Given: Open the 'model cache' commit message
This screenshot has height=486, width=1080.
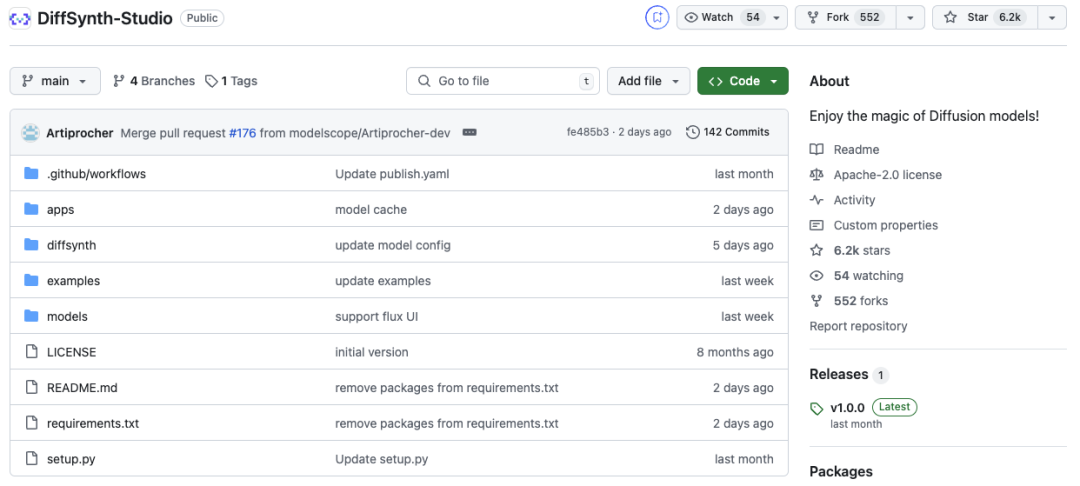Looking at the screenshot, I should click(371, 210).
